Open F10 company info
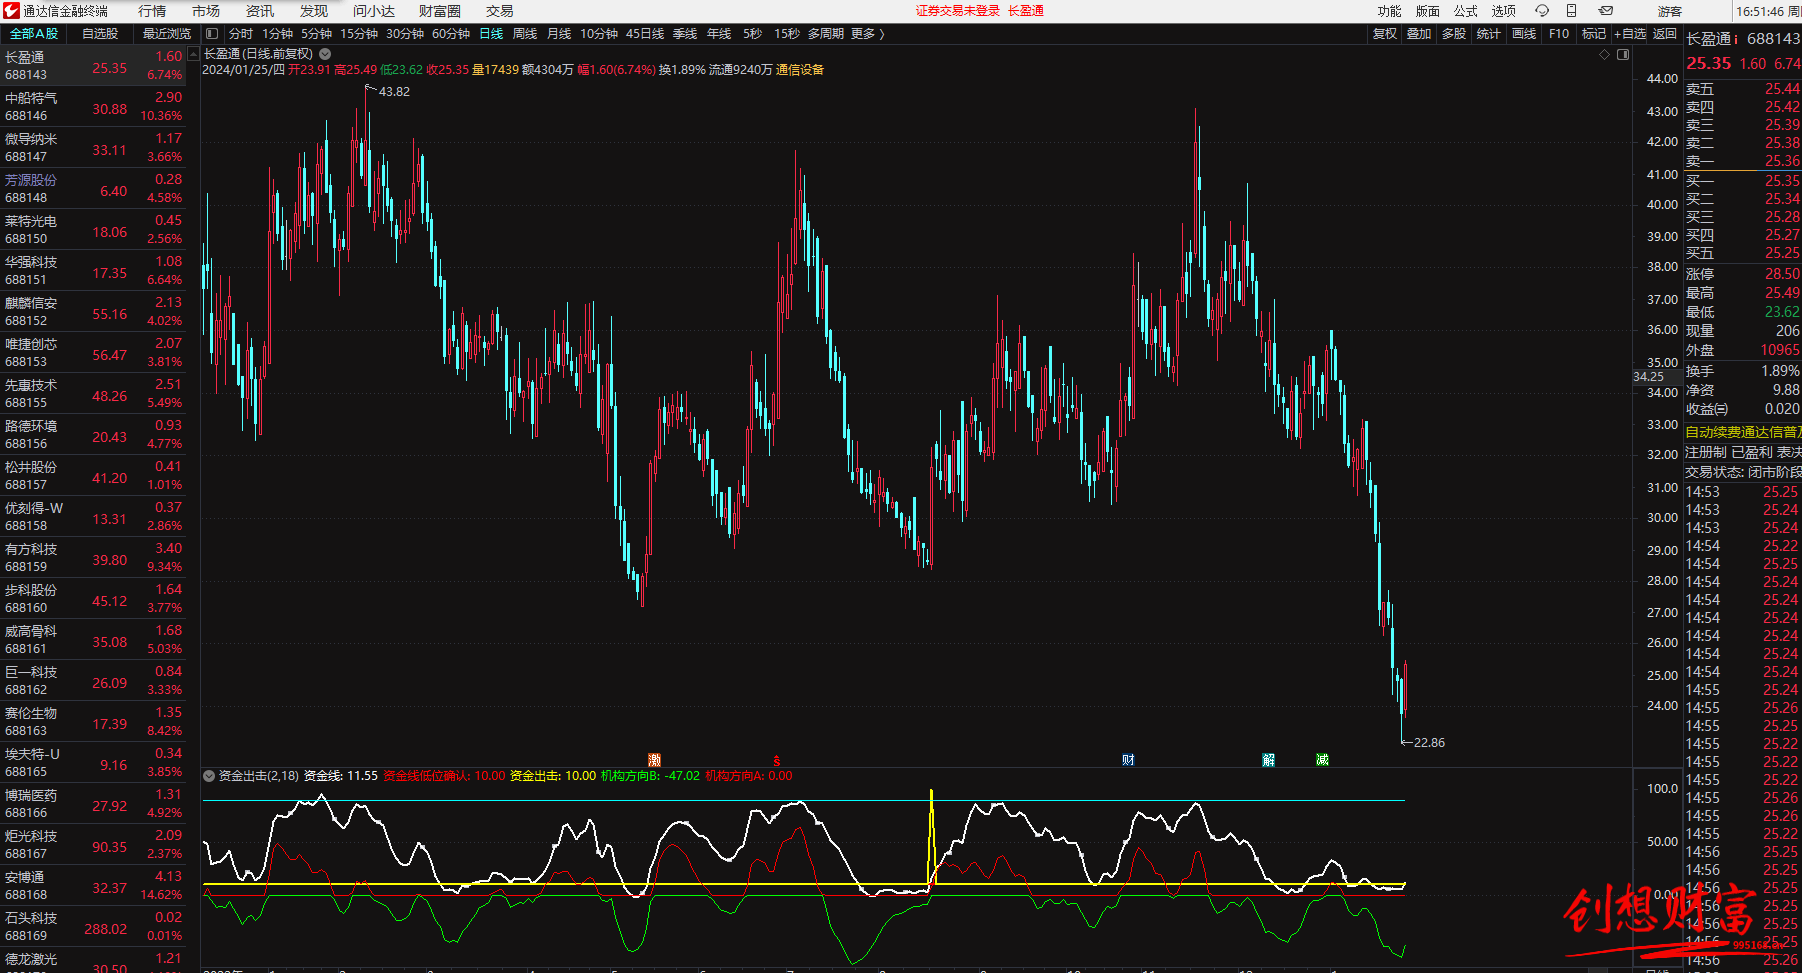 [1559, 34]
